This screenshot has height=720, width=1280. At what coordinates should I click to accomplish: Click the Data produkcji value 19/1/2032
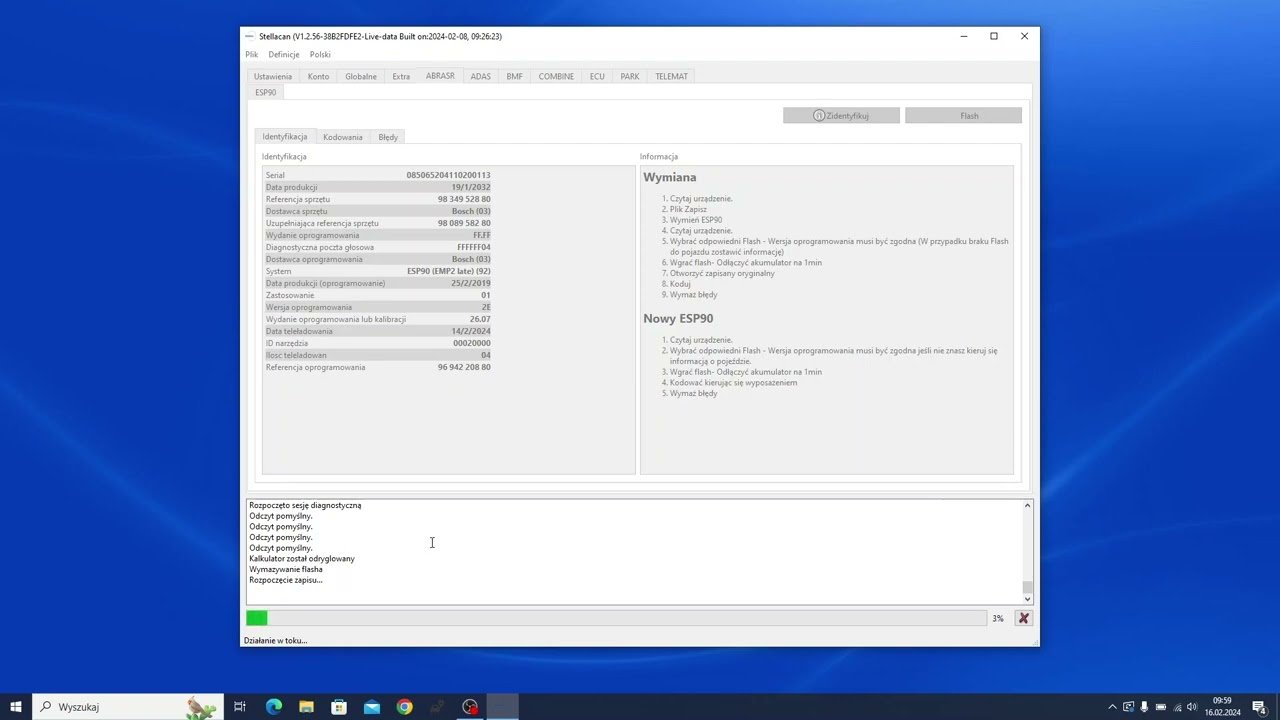(471, 187)
